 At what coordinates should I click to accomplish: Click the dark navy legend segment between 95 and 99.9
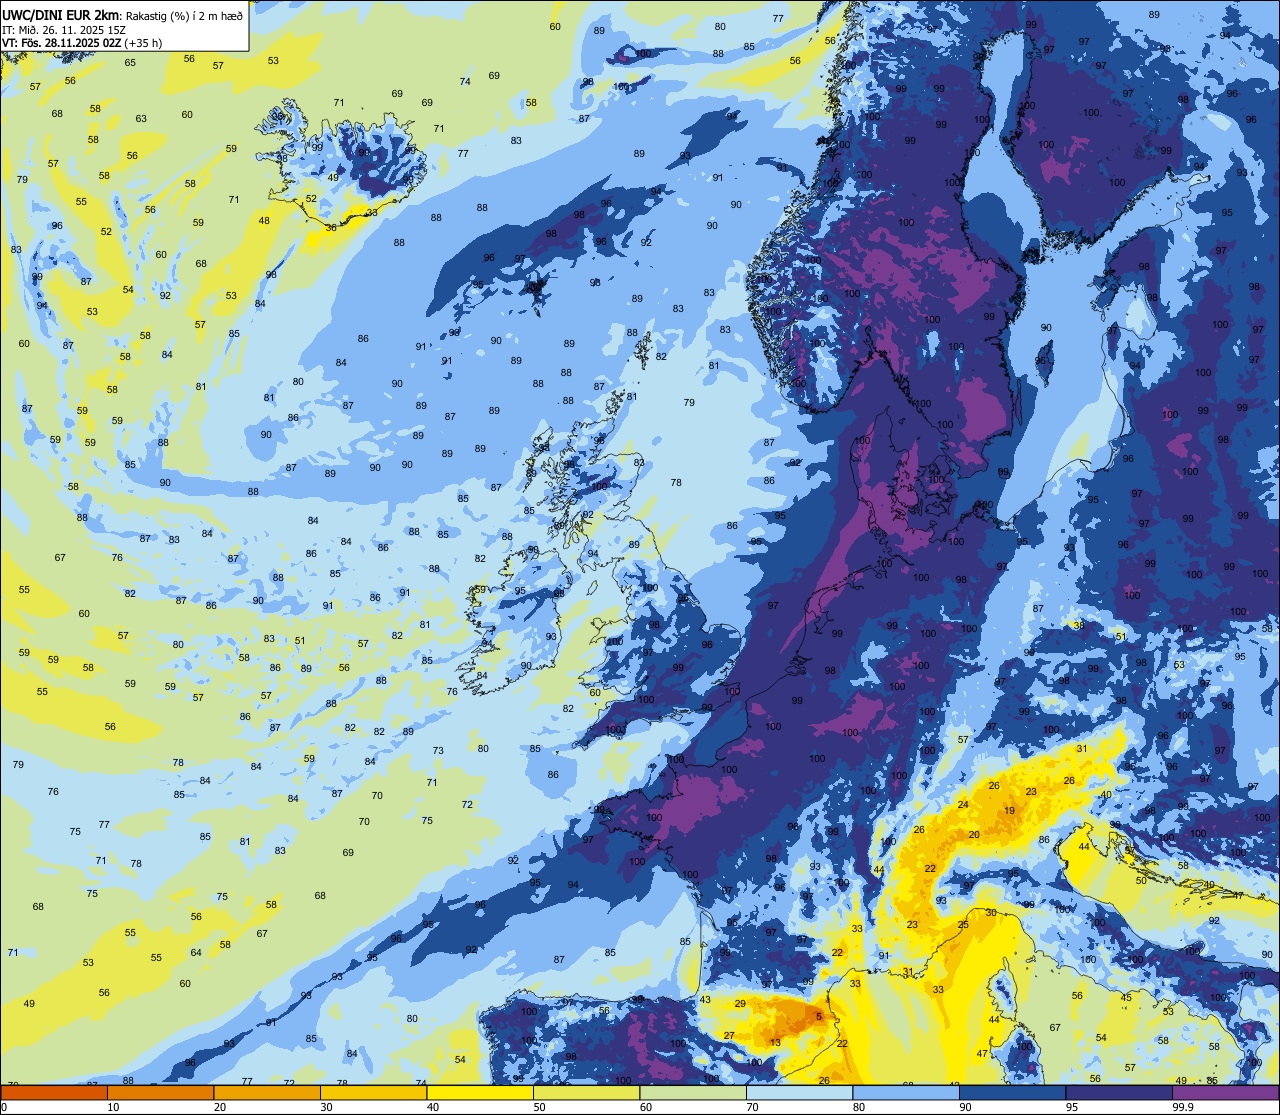point(1120,1092)
